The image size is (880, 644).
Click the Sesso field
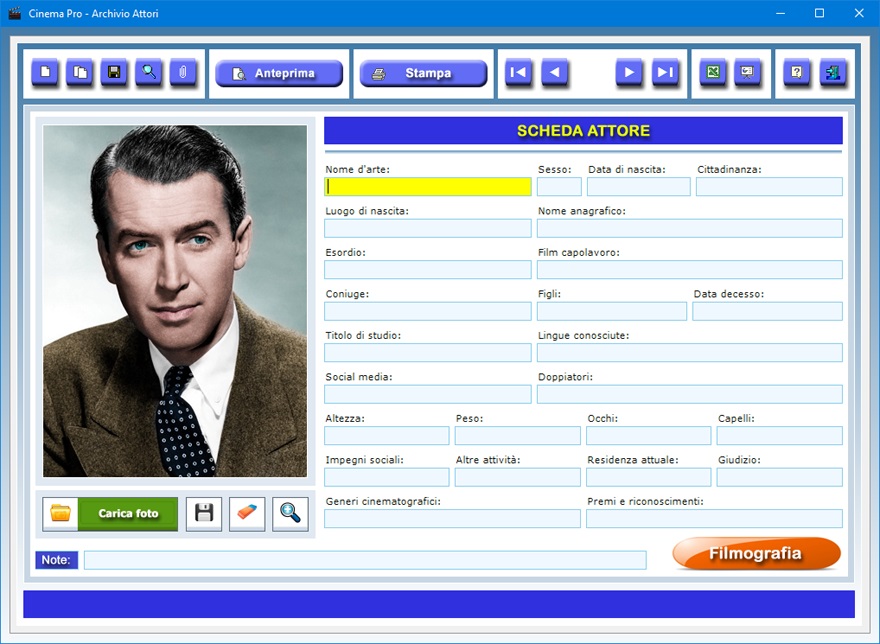click(x=559, y=186)
